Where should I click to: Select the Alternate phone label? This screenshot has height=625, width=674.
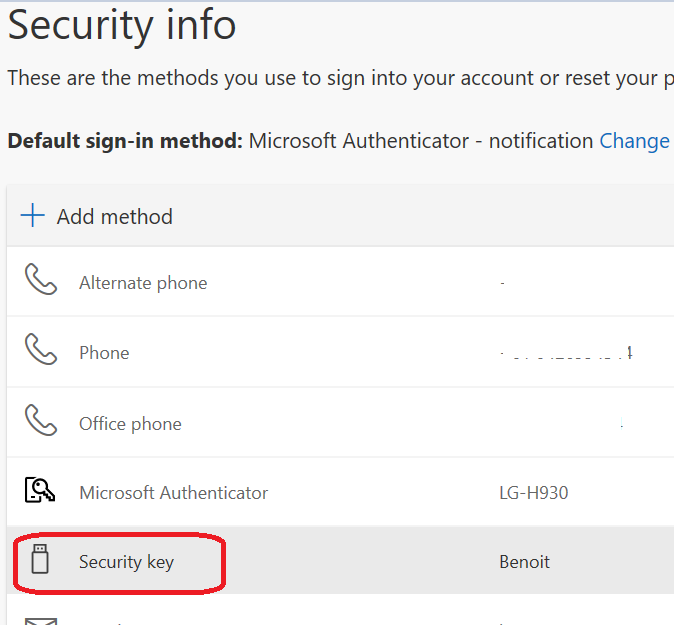[x=143, y=283]
